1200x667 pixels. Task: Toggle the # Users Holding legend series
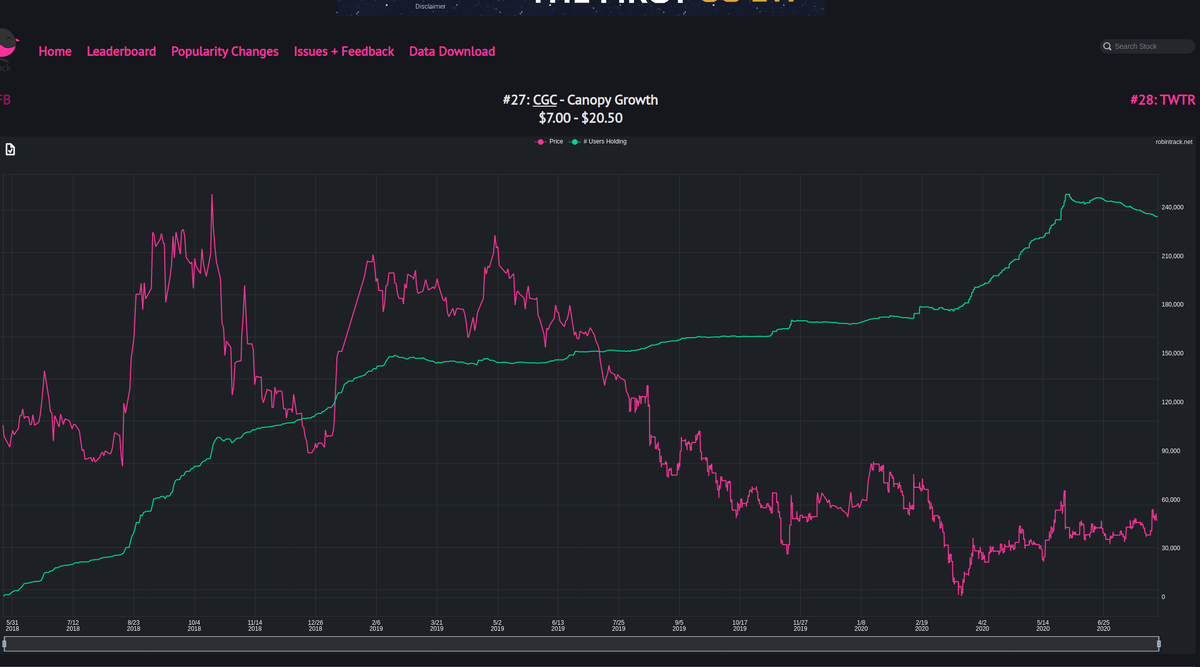(x=598, y=142)
